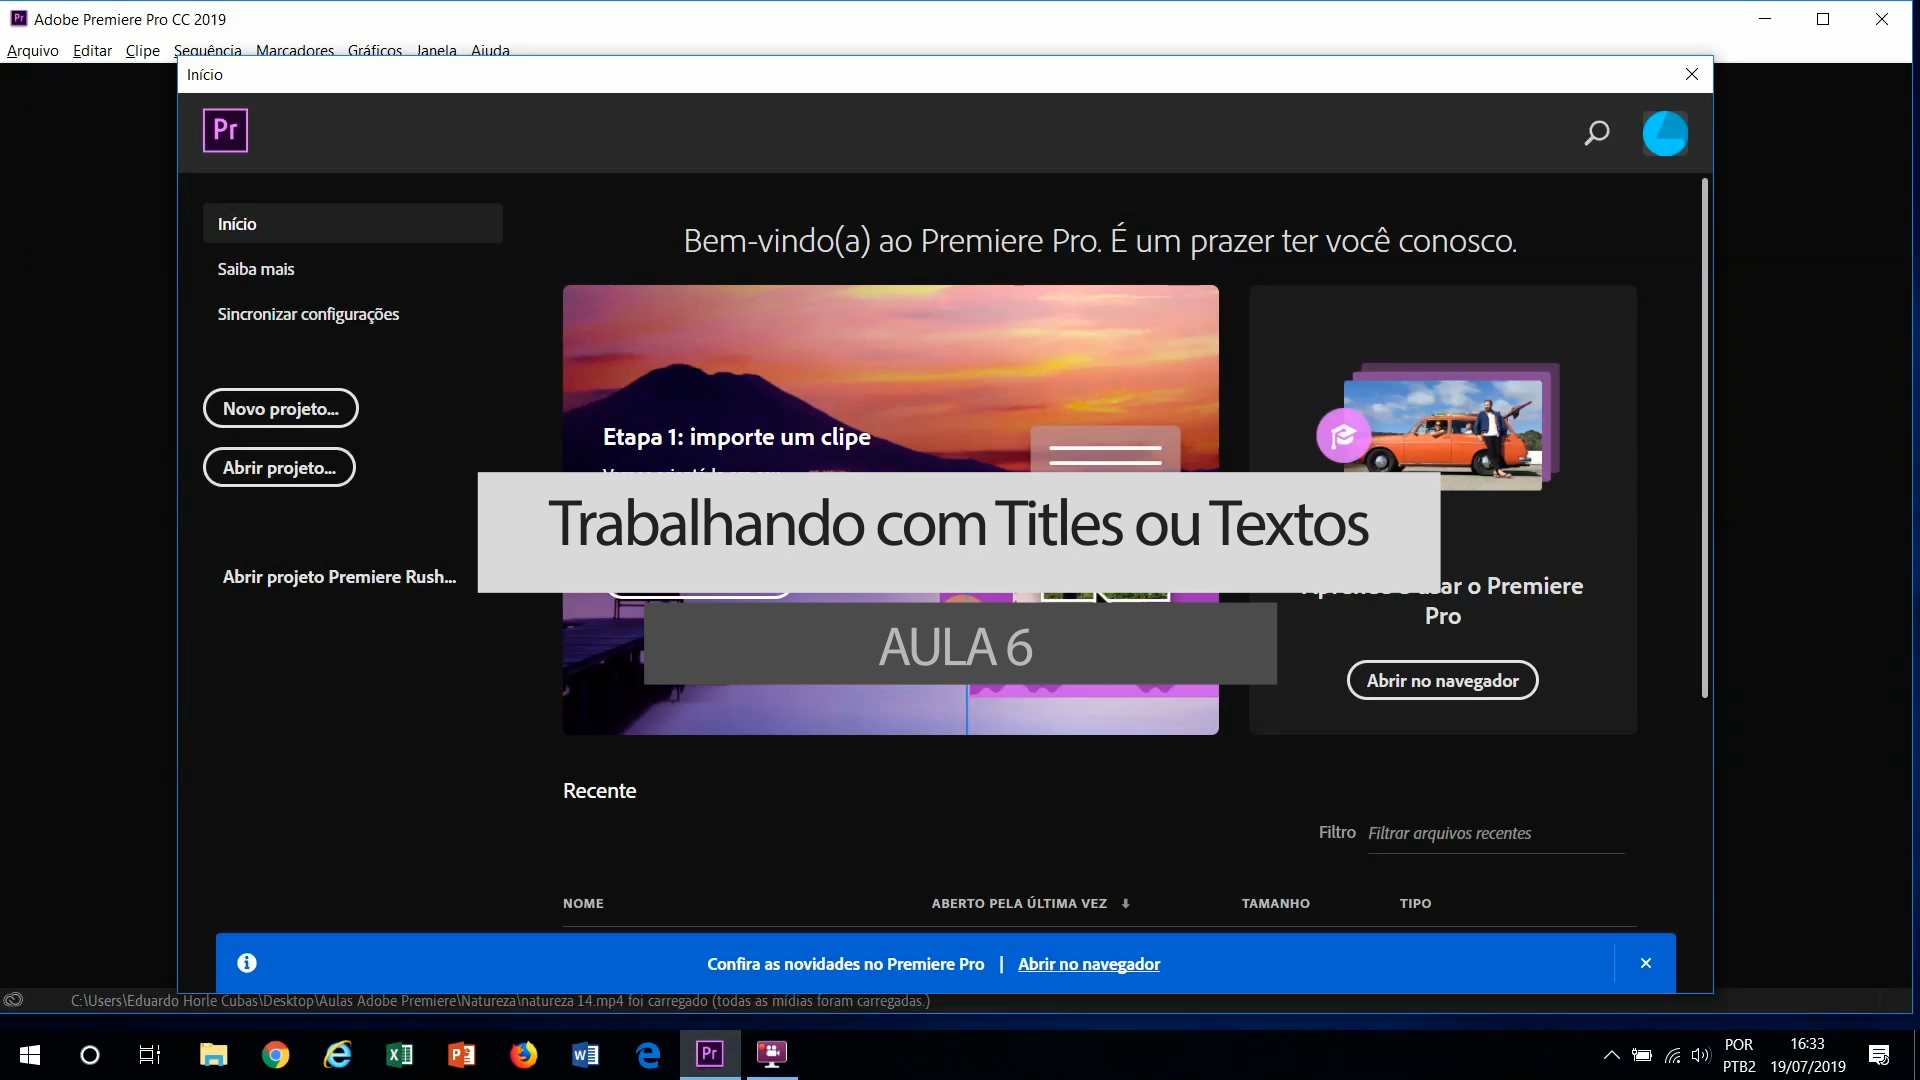The width and height of the screenshot is (1920, 1080).
Task: Click the Filtrar arquivos recentes field
Action: (x=1495, y=833)
